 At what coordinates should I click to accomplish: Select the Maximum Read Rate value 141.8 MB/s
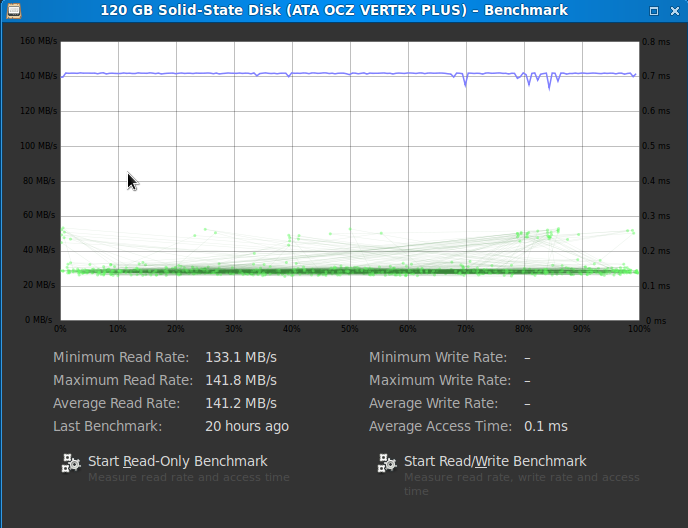tap(241, 380)
